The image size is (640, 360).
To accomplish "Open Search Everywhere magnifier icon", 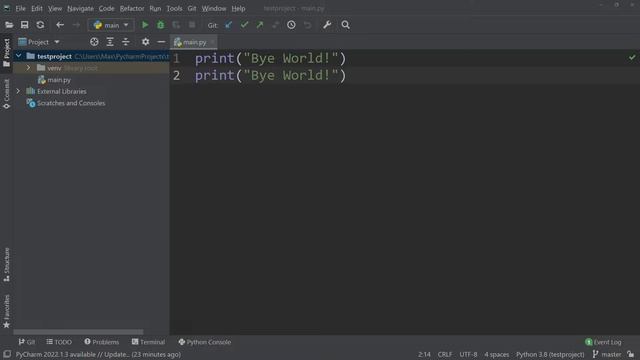I will pos(345,25).
